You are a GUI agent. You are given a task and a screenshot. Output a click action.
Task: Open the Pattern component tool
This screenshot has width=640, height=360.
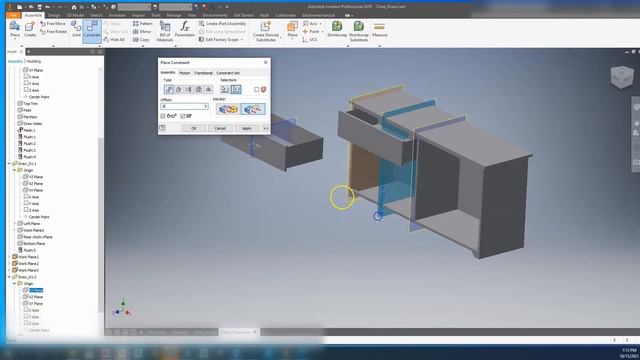point(143,24)
